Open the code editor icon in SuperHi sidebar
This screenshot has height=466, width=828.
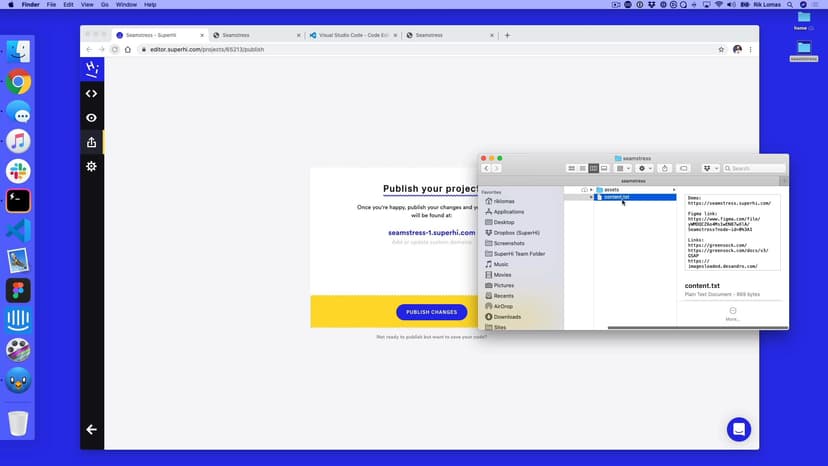coord(91,94)
